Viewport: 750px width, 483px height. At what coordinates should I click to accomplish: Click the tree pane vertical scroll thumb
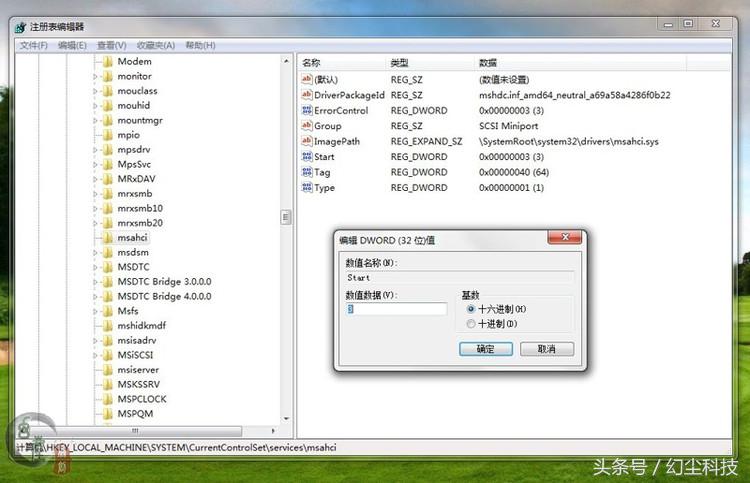tap(286, 218)
